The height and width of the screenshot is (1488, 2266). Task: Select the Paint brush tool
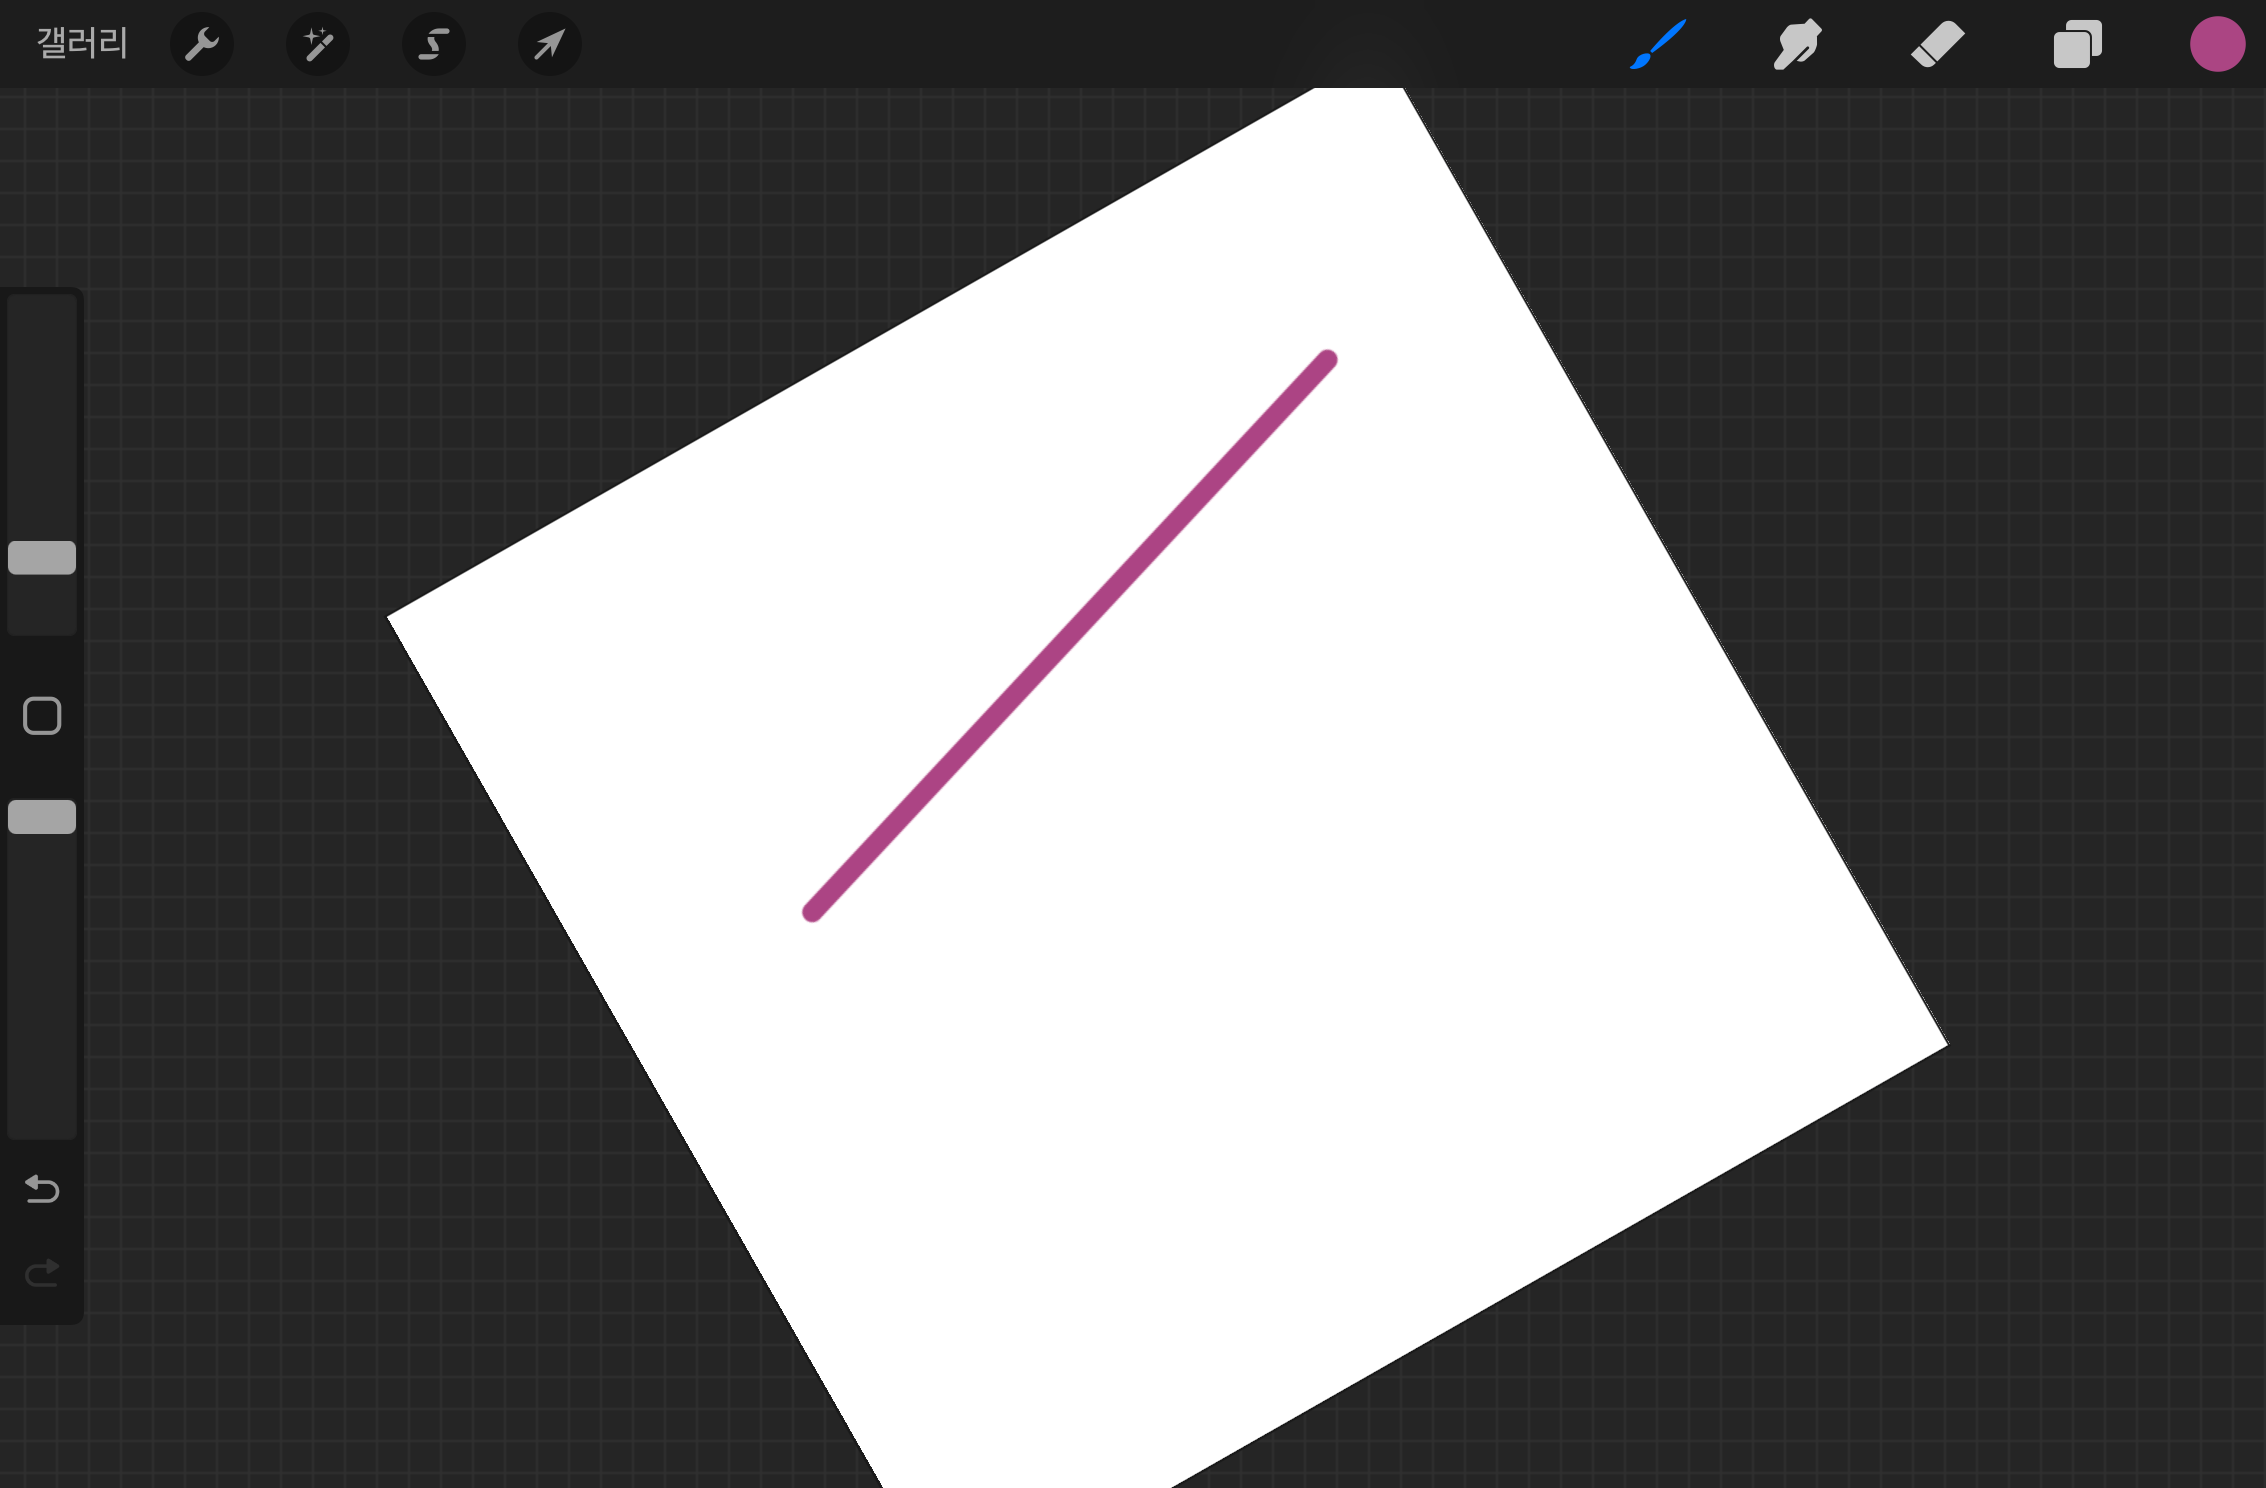pyautogui.click(x=1658, y=44)
